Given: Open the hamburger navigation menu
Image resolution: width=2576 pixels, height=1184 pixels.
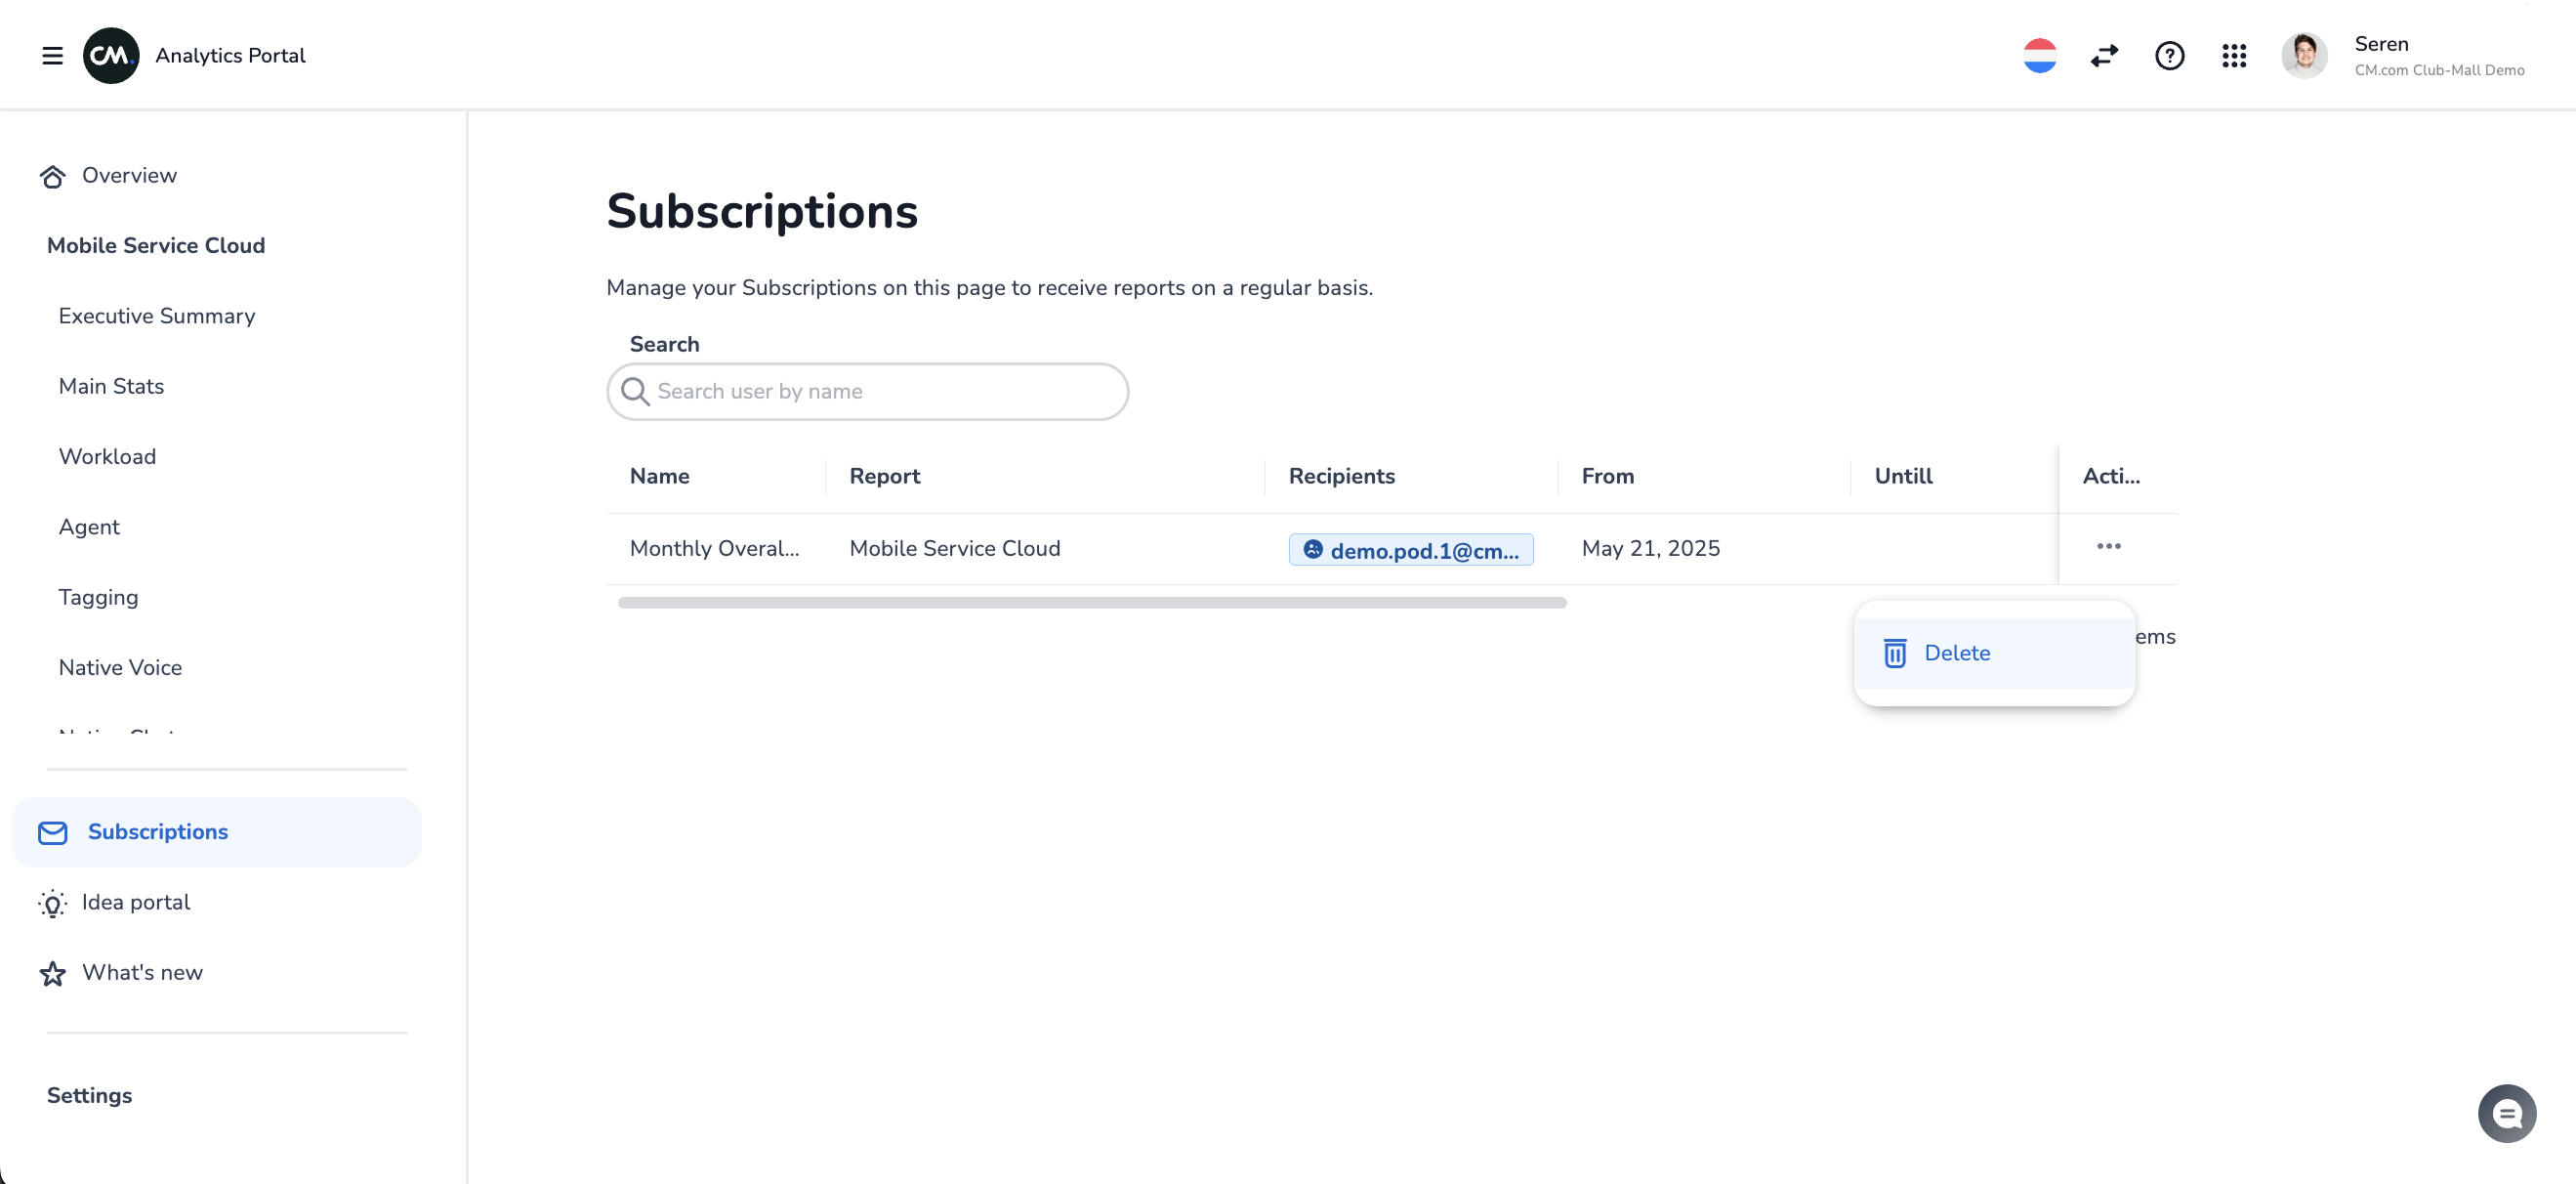Looking at the screenshot, I should pyautogui.click(x=52, y=56).
